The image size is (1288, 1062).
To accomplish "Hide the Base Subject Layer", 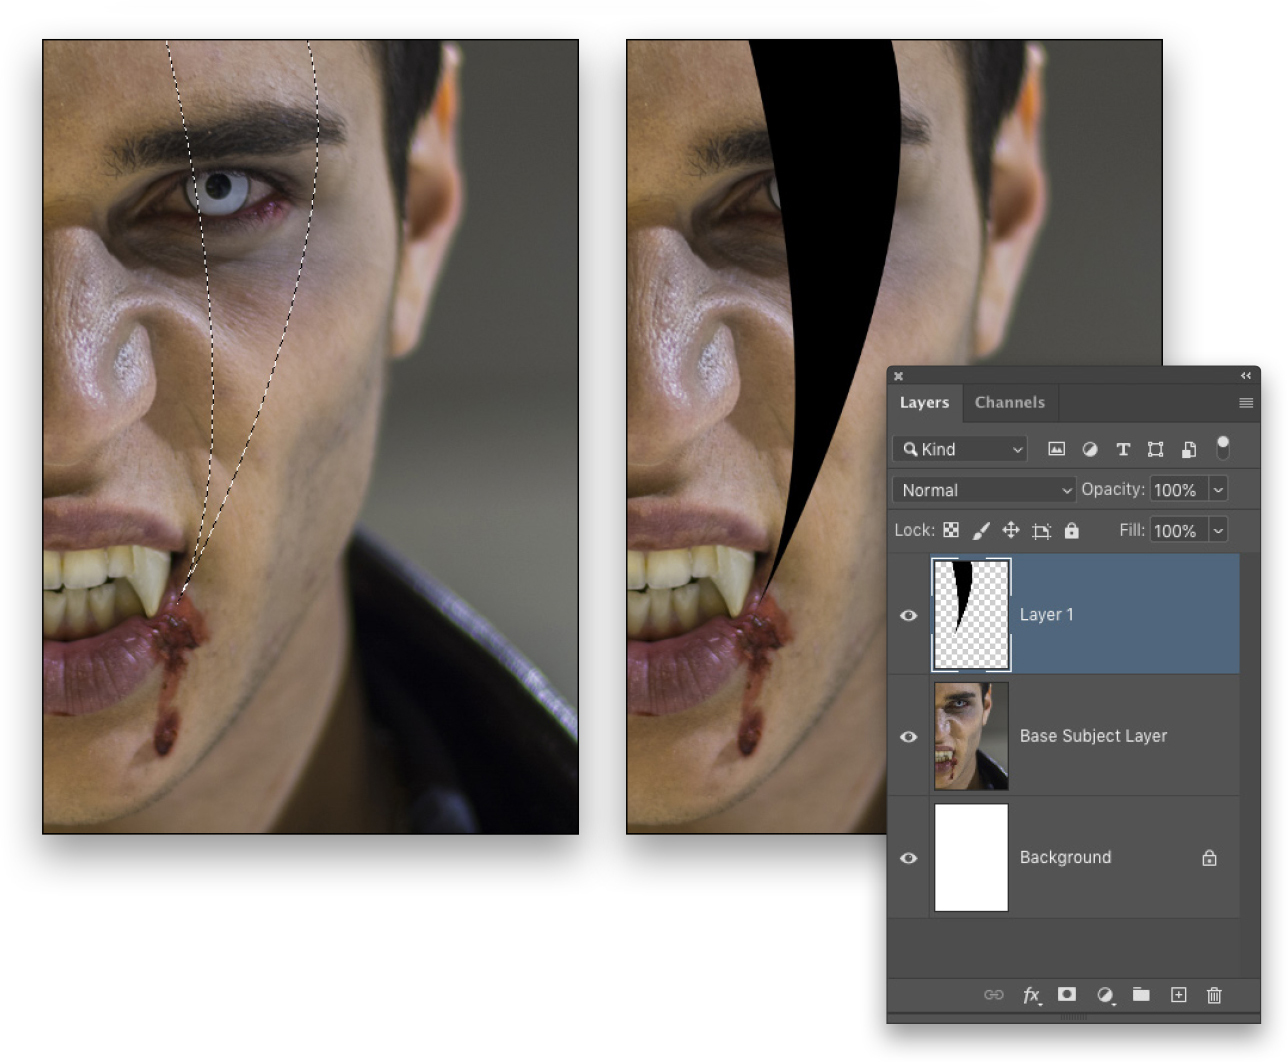I will click(908, 736).
